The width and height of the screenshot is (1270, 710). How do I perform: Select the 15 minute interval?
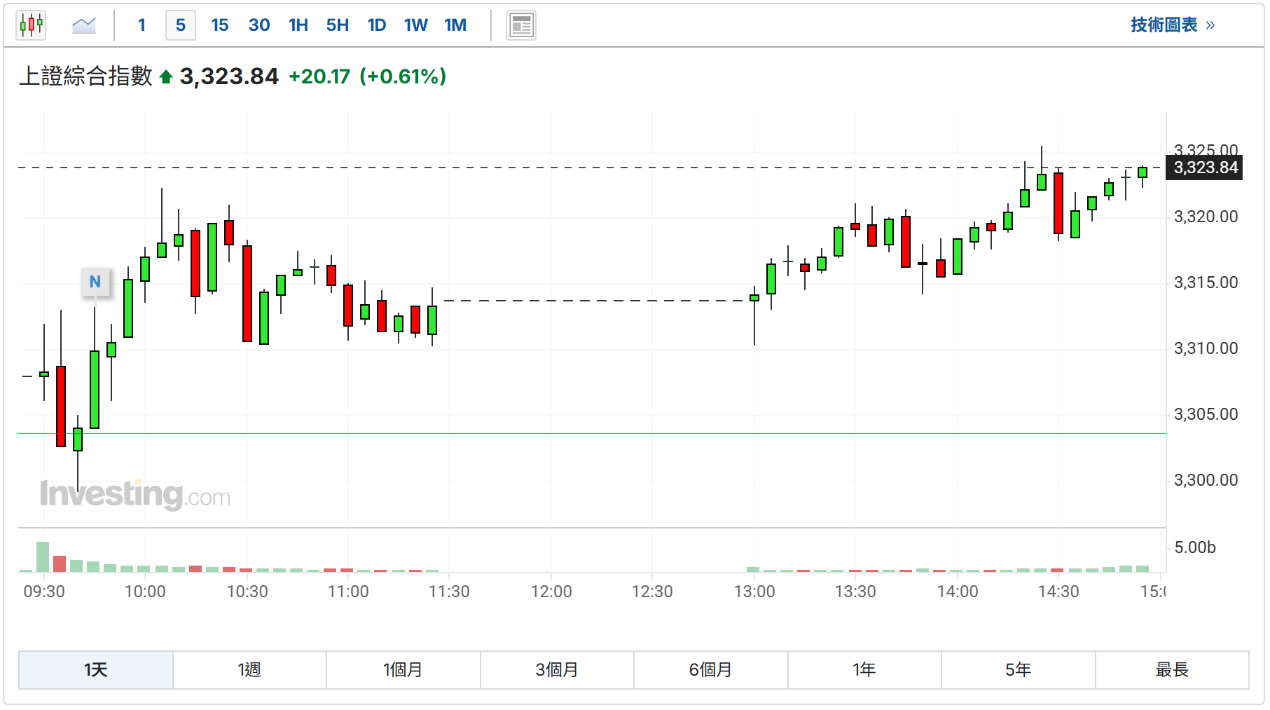point(220,25)
